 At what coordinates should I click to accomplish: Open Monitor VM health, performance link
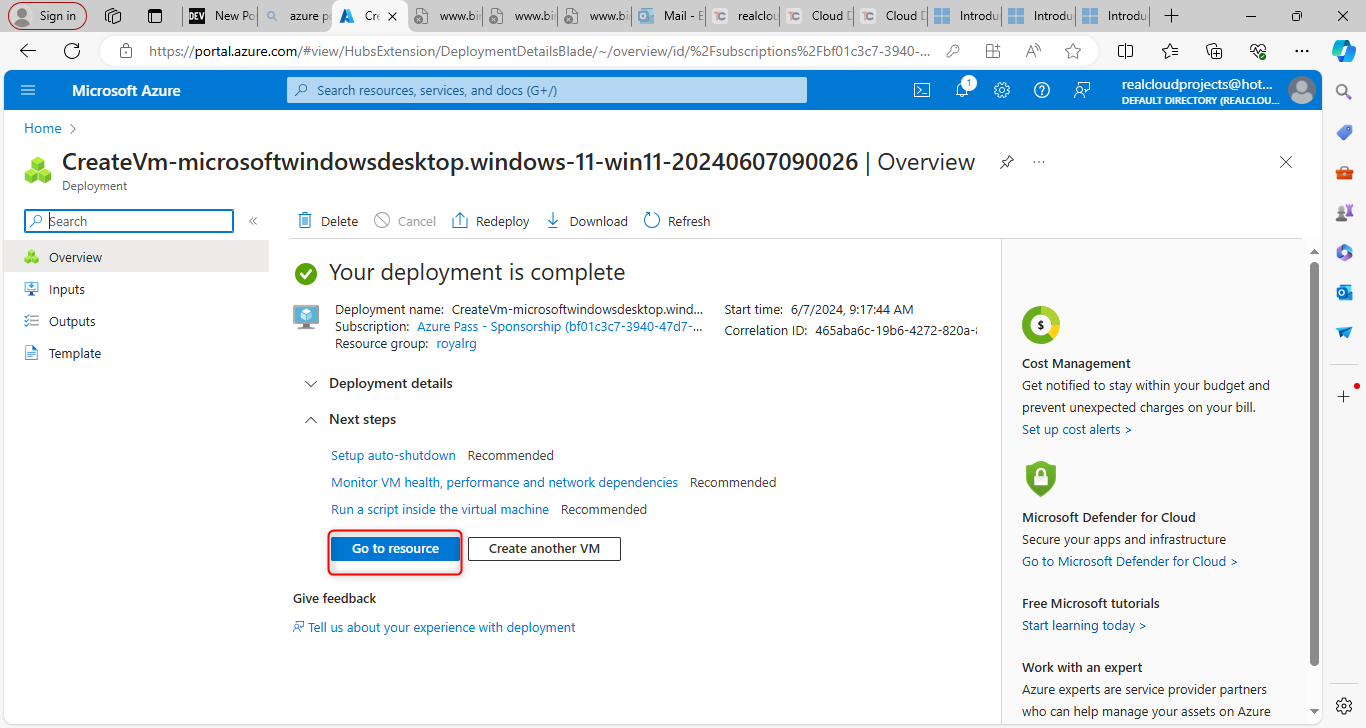504,482
